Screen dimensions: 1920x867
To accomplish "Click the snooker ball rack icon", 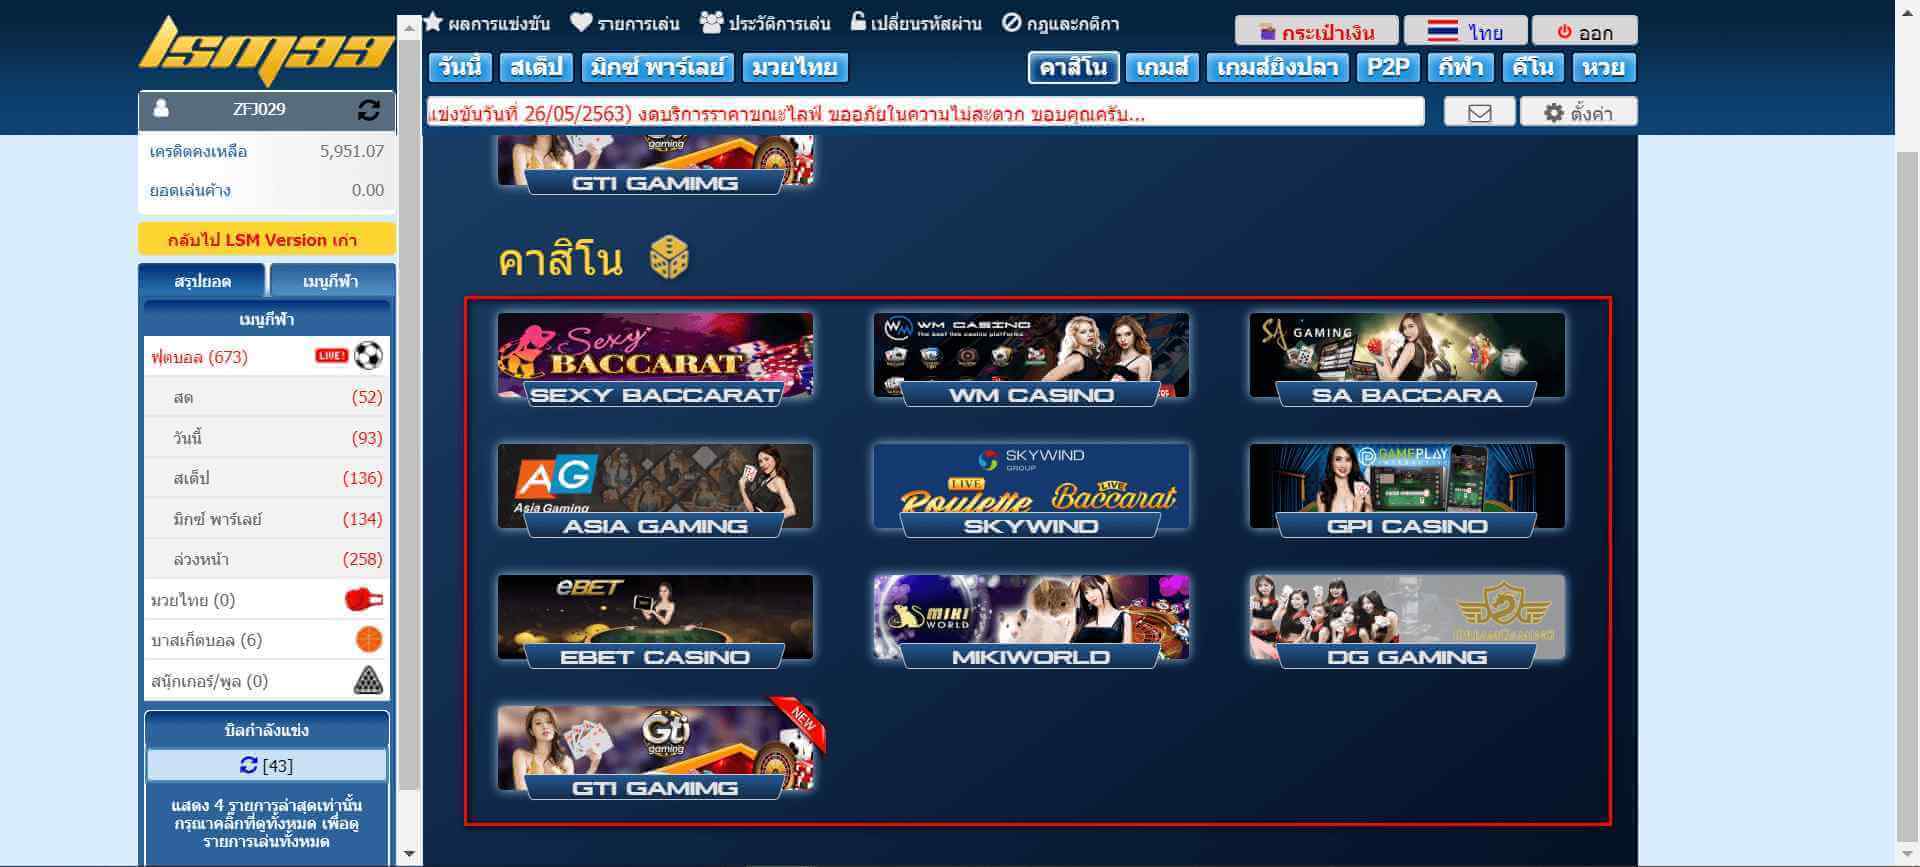I will (x=369, y=681).
